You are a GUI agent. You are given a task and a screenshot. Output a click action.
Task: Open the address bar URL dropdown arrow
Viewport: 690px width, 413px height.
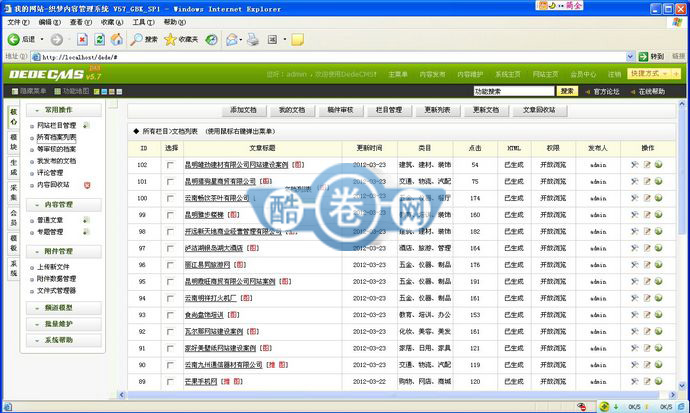(x=630, y=57)
